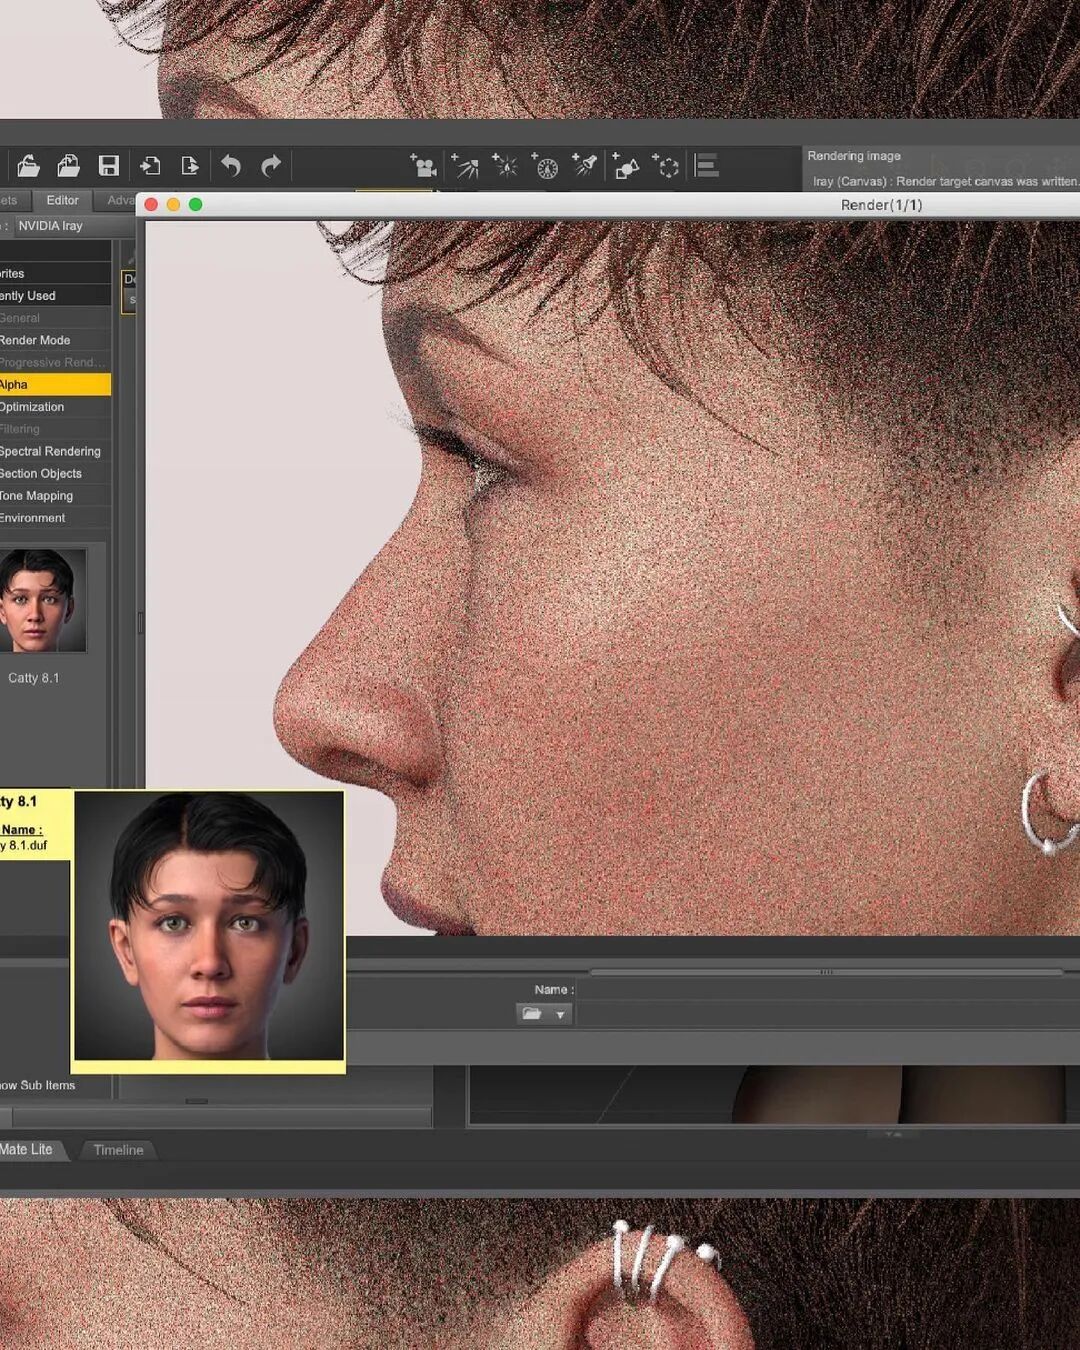Click the Open File folder icon

click(28, 165)
